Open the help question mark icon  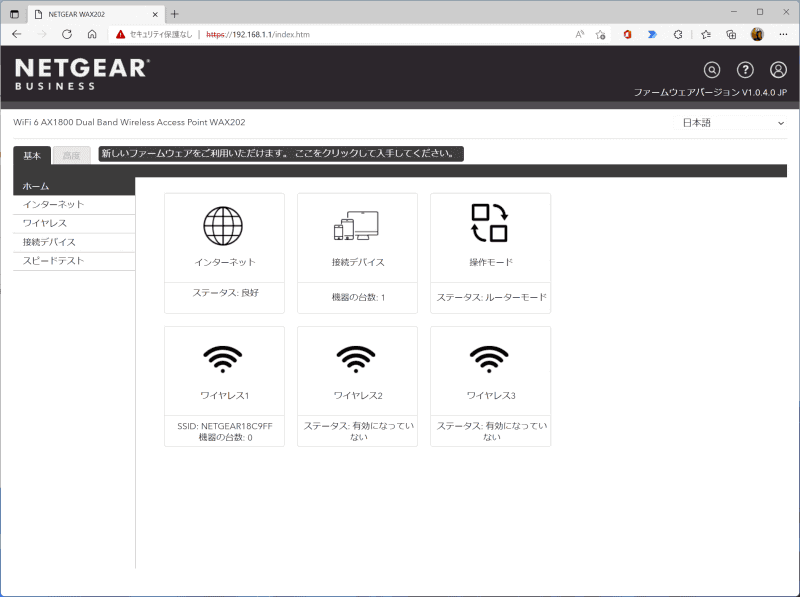pos(745,69)
